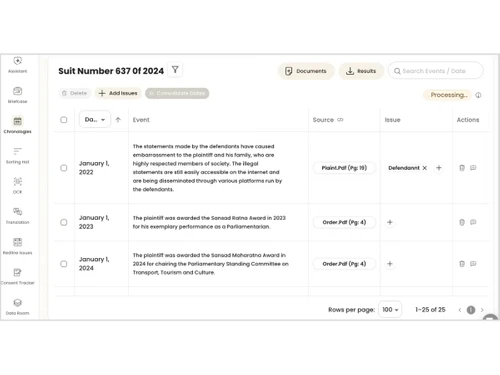Check the January 1, 2024 row checkbox

(64, 264)
